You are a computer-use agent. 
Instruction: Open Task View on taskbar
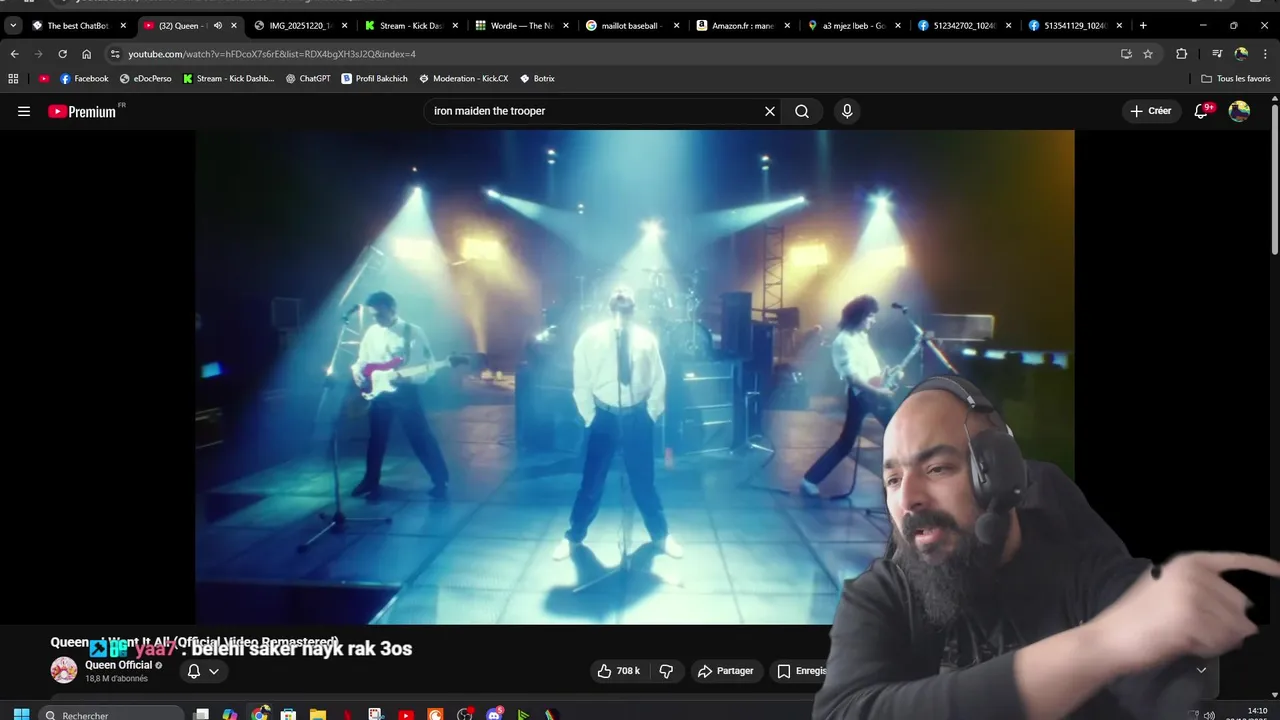click(201, 714)
